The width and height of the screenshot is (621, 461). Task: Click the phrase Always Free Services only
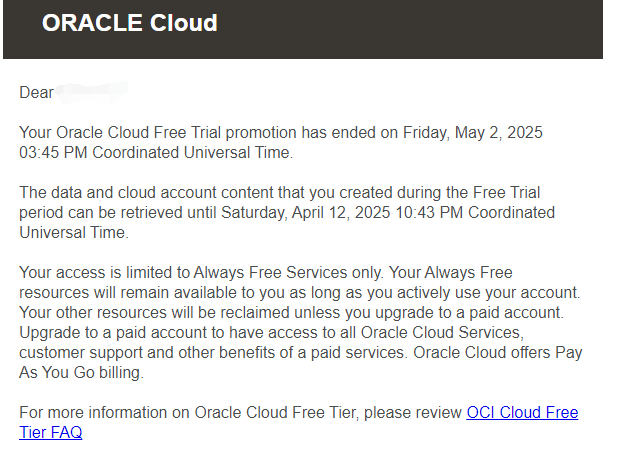[x=288, y=272]
